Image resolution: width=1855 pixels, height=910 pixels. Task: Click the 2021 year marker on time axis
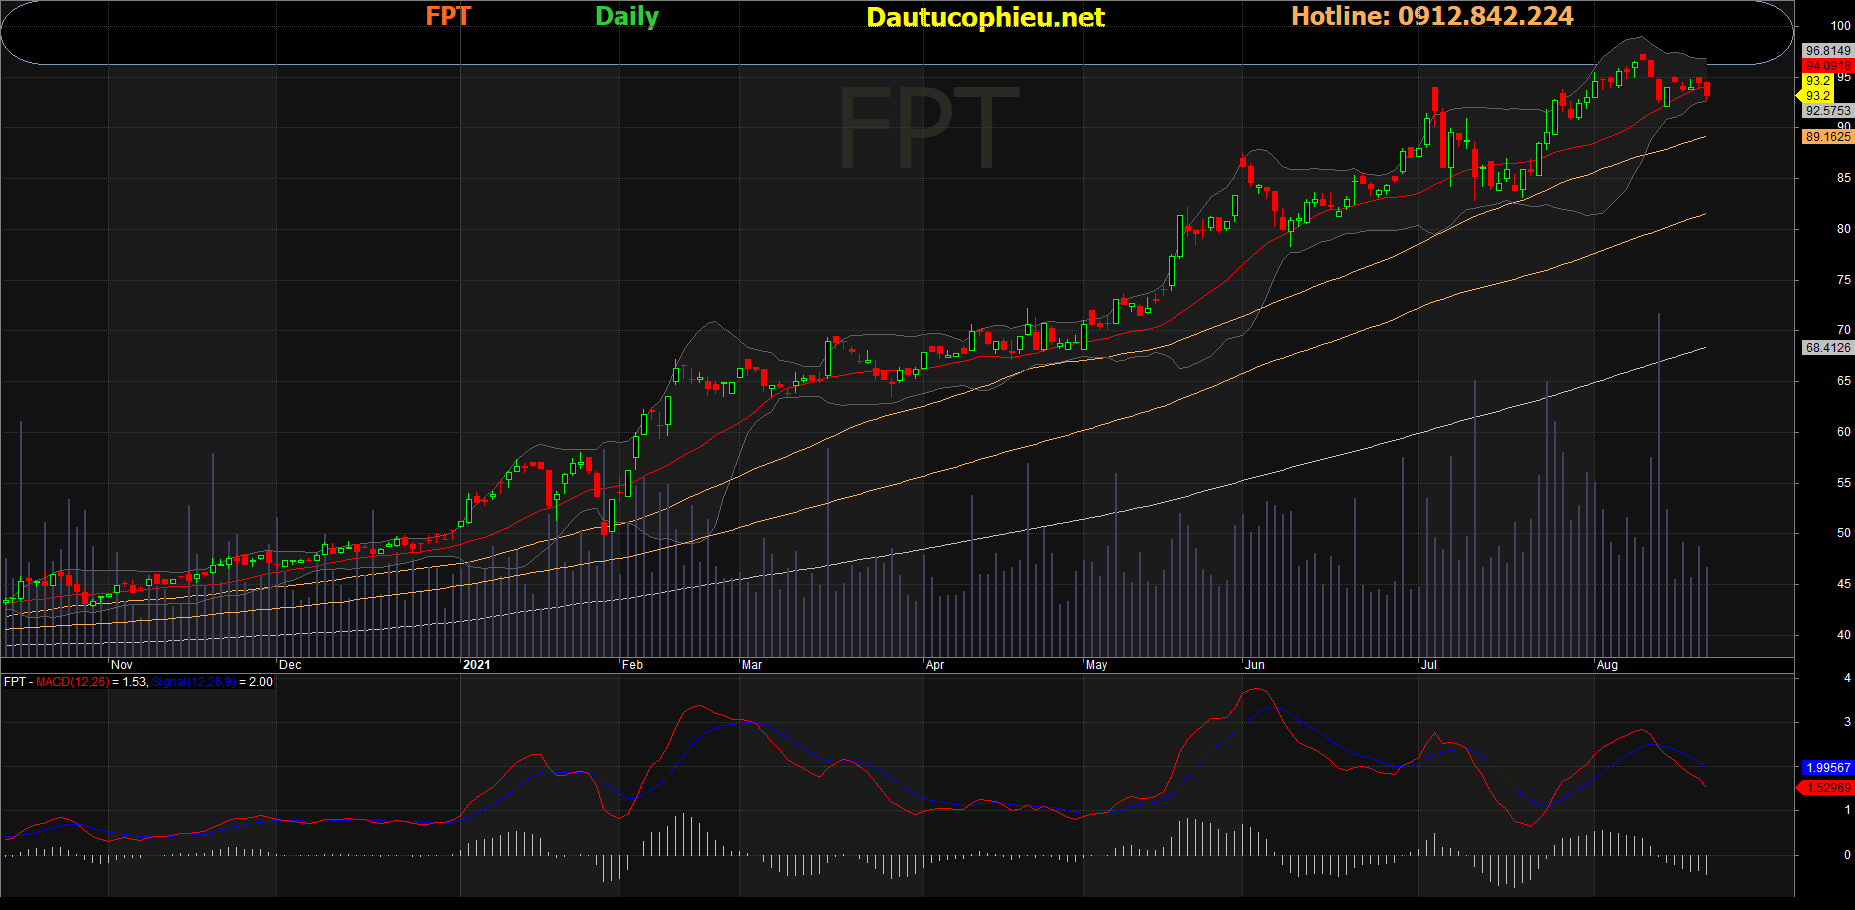[477, 665]
